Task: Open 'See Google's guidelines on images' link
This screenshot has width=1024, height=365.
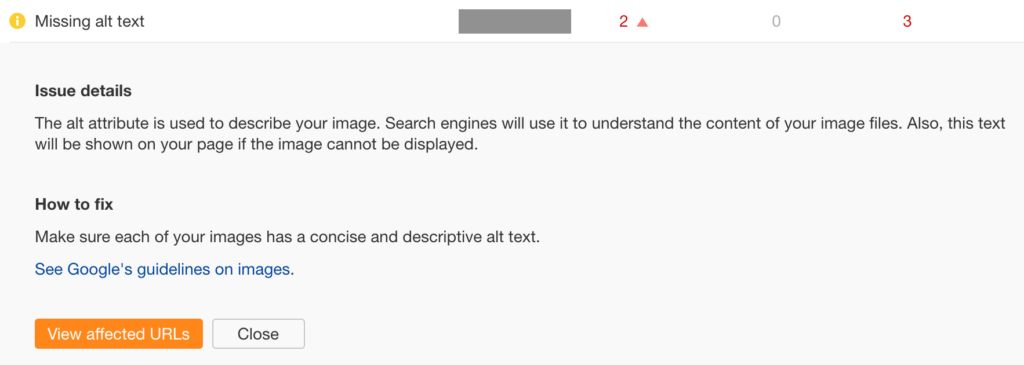Action: pyautogui.click(x=162, y=269)
